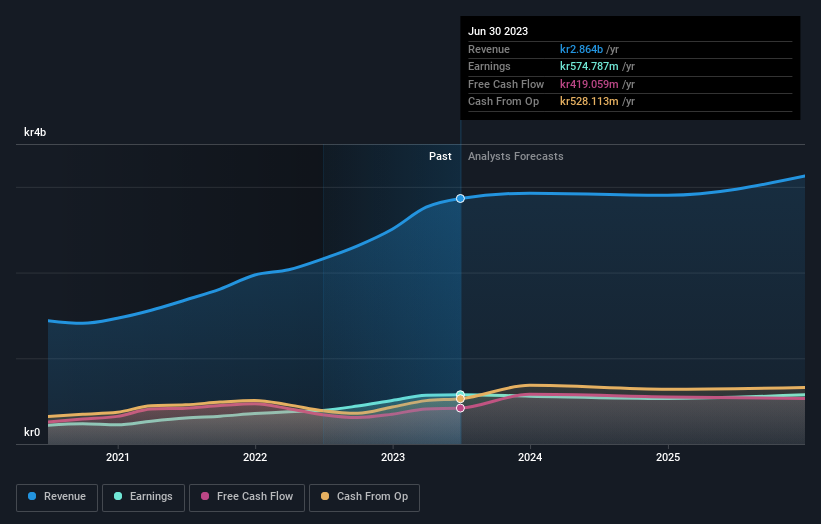The height and width of the screenshot is (524, 821).
Task: Select the 2024 x-axis label
Action: 530,457
